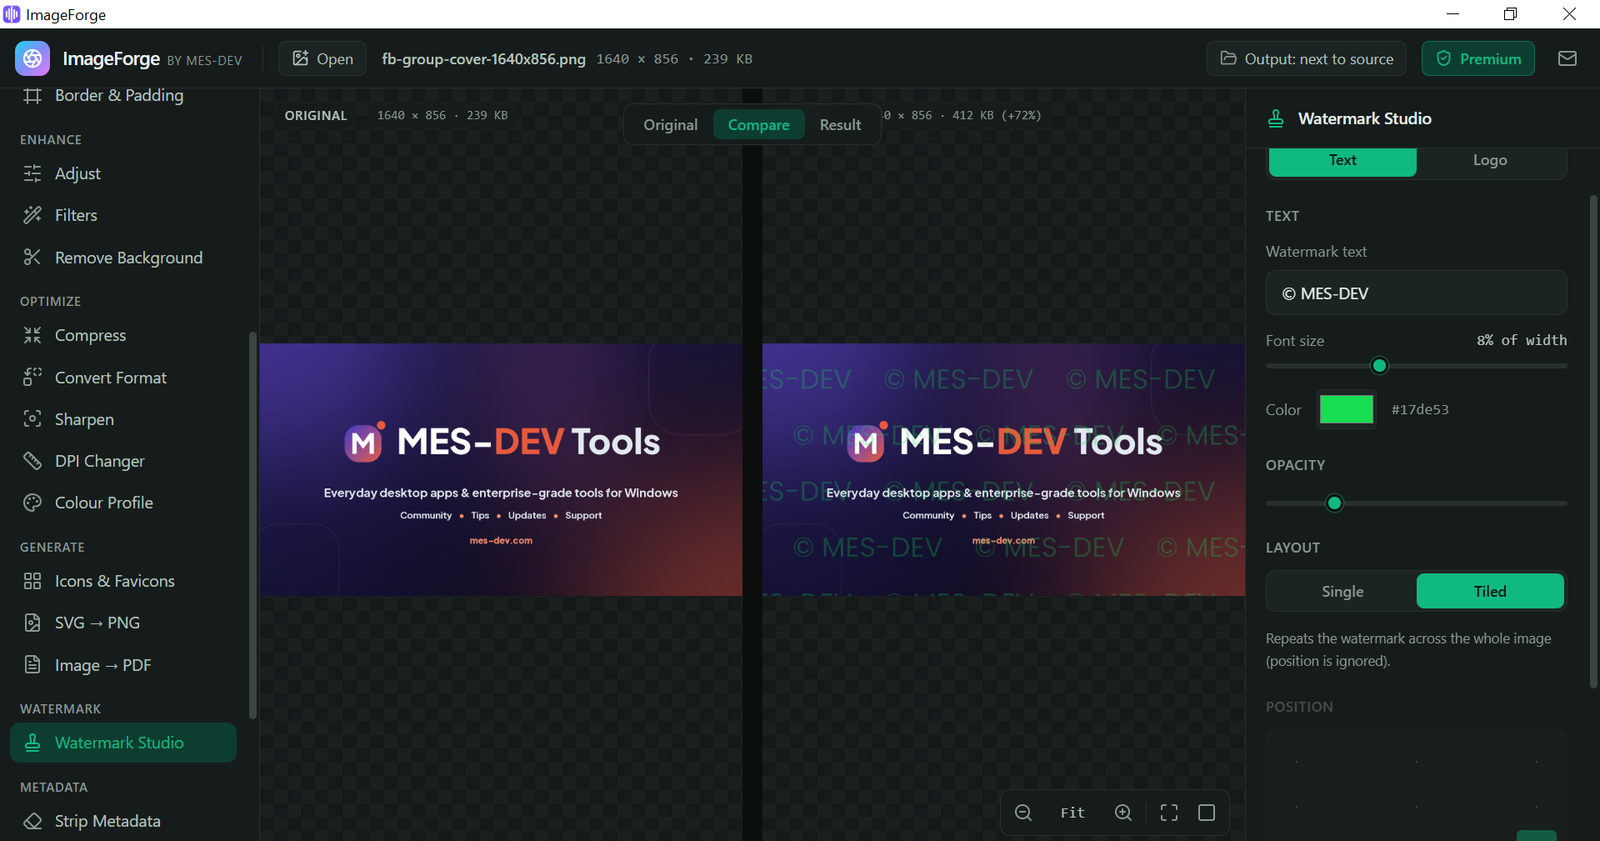Open an image file with Open button
1600x841 pixels.
click(x=322, y=59)
